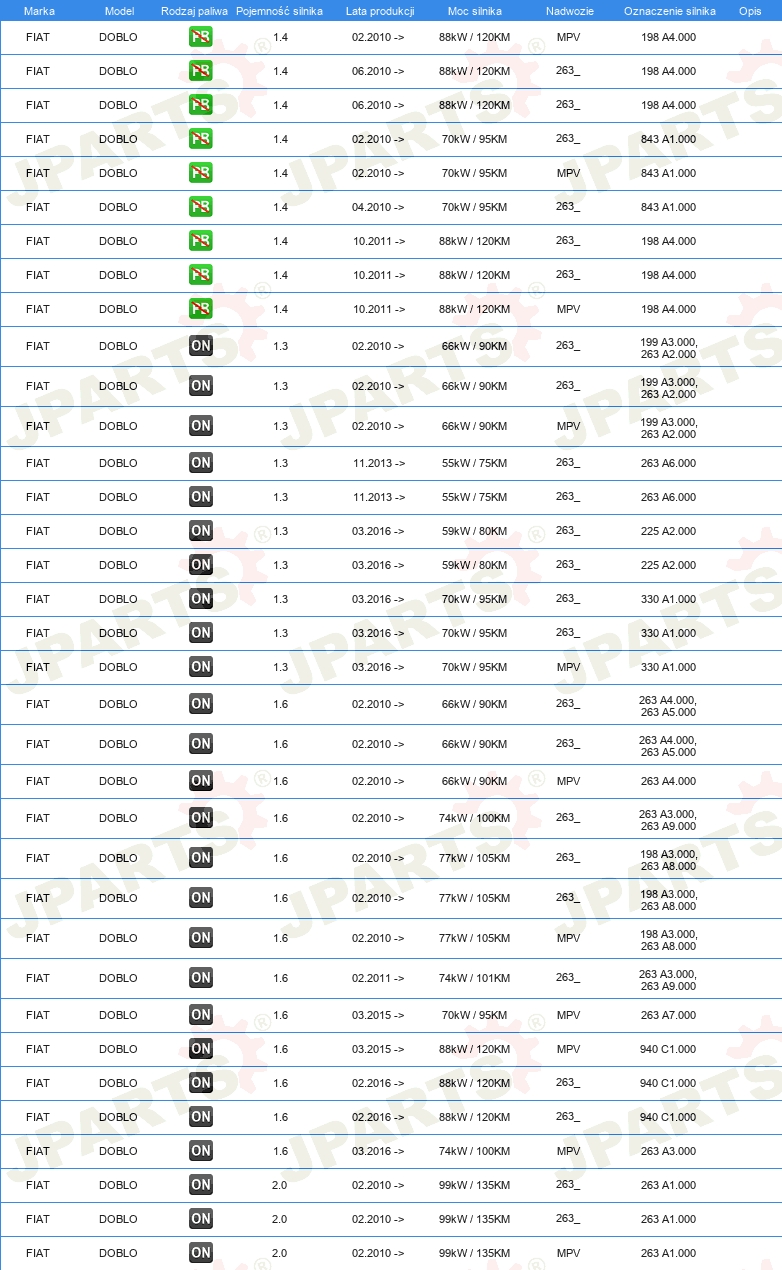Select '263 A3.000' in the 03.2016 MPV row

[x=668, y=1151]
